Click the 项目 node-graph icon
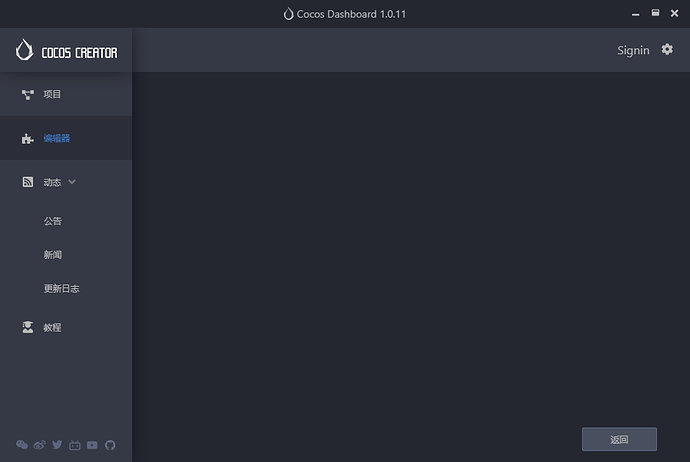This screenshot has height=462, width=690. [28, 95]
